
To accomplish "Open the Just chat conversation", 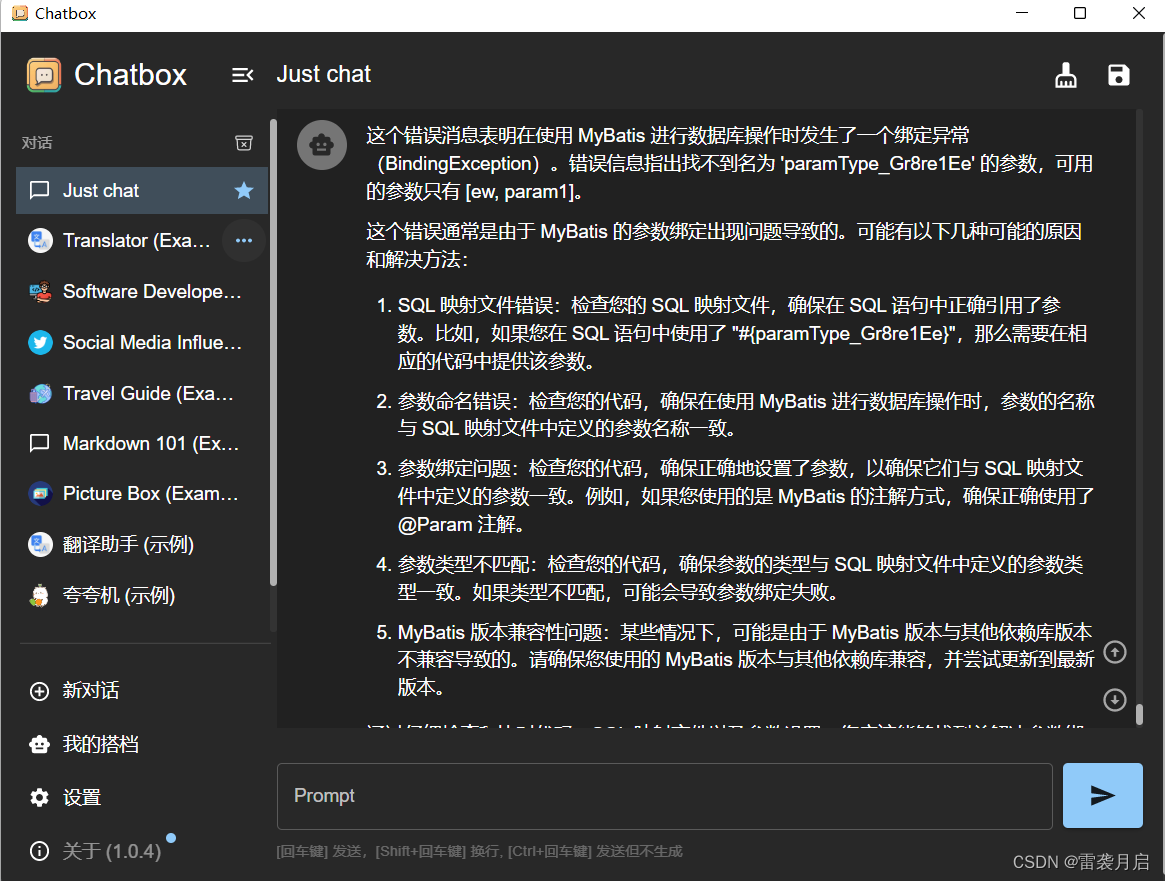I will pyautogui.click(x=142, y=191).
